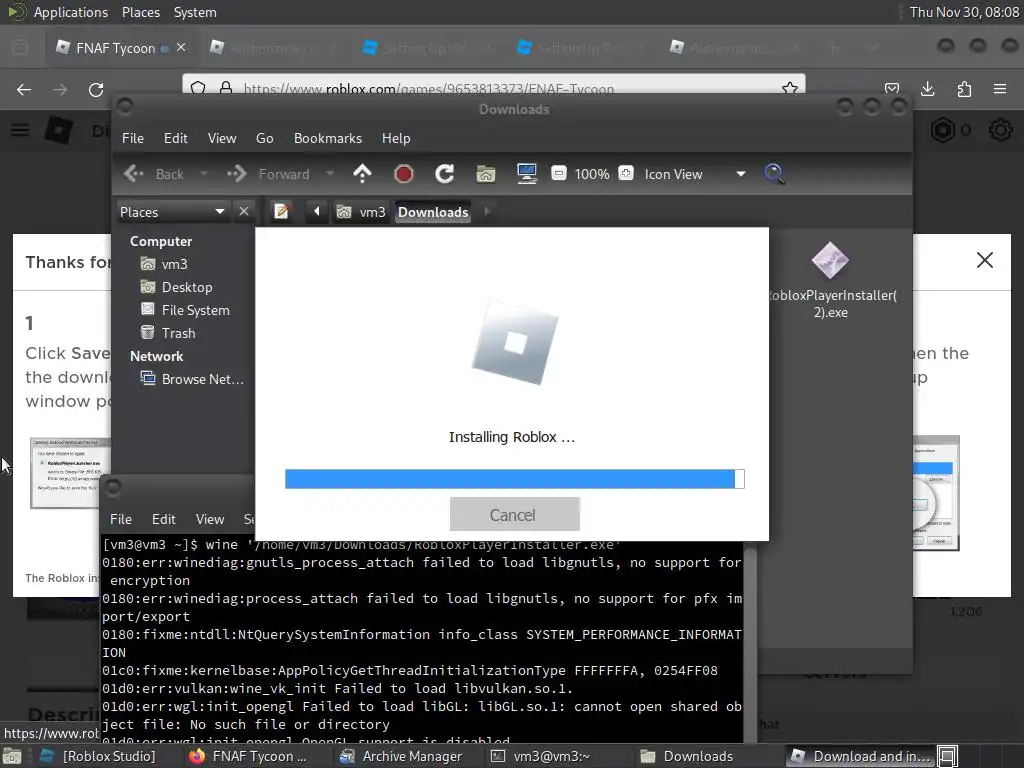Open the Roblox site hamburger menu

click(20, 129)
